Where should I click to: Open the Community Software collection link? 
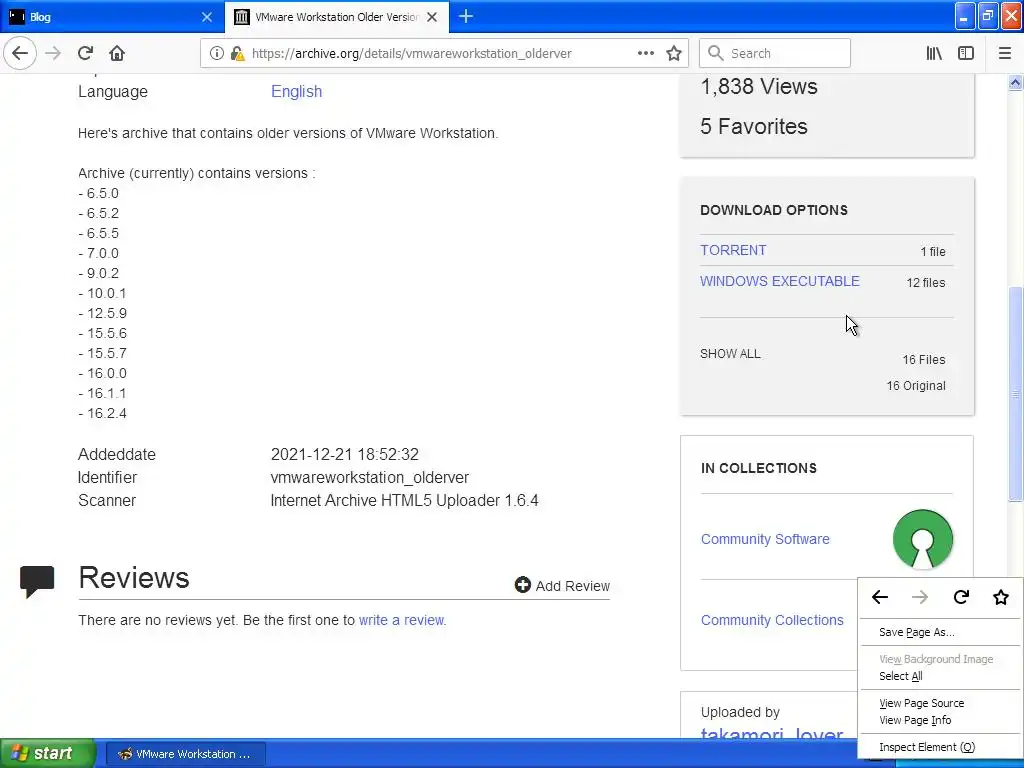765,539
